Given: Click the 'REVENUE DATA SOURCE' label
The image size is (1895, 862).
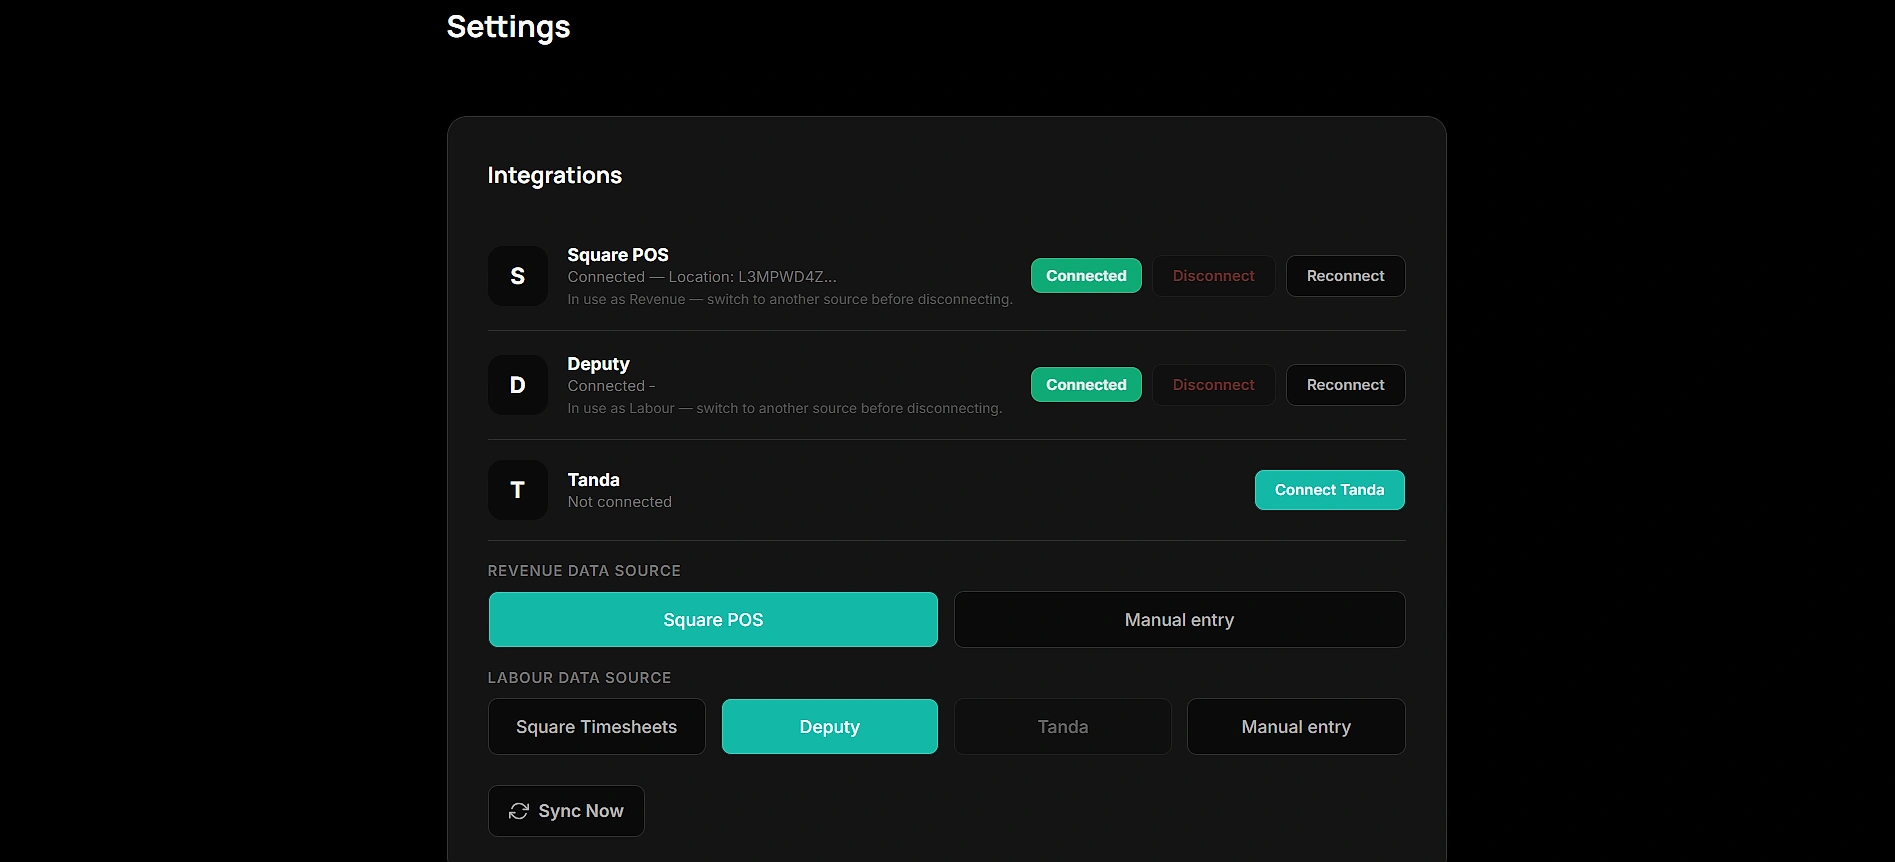Looking at the screenshot, I should pos(584,571).
